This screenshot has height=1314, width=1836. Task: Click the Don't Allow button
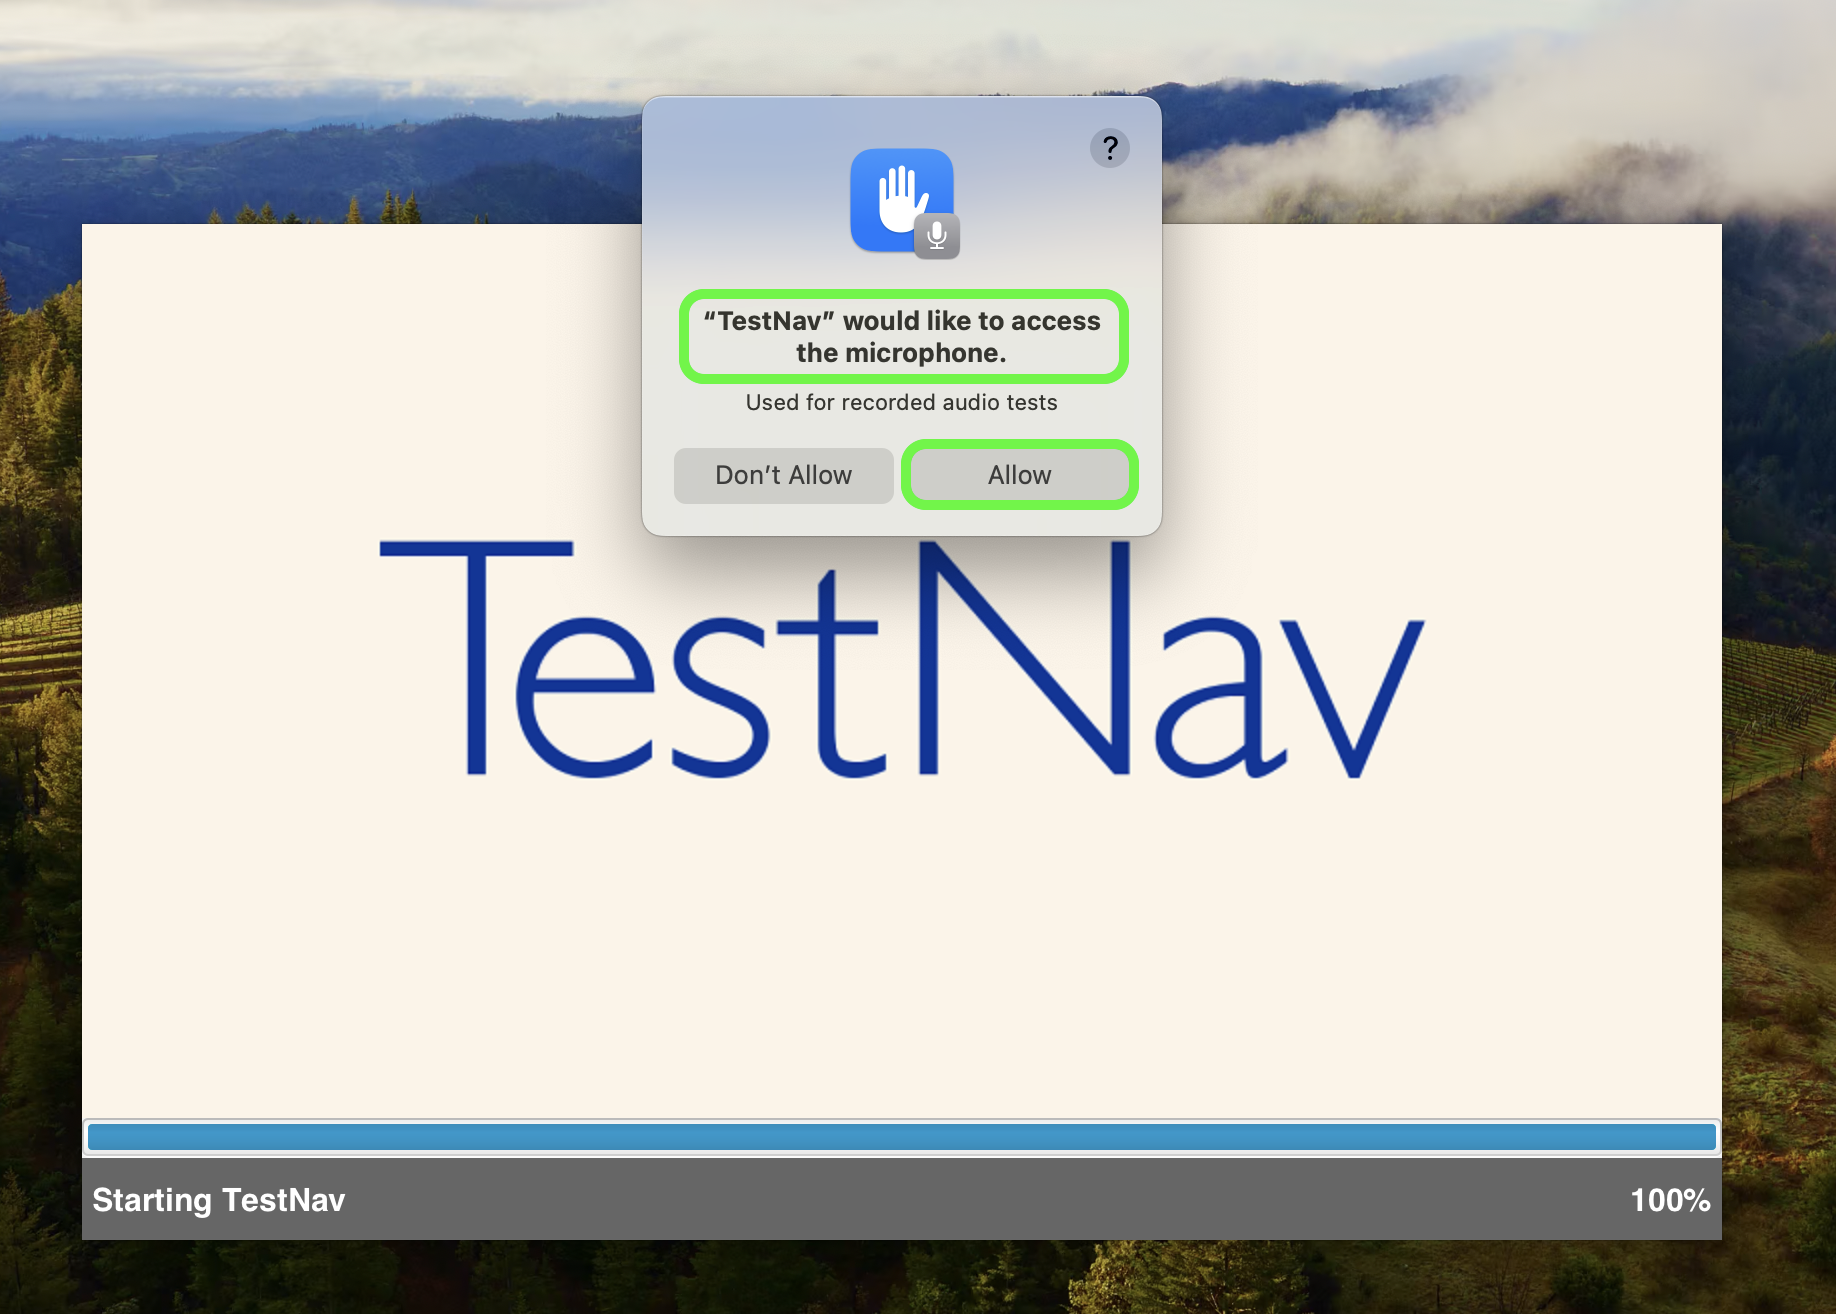(x=783, y=475)
